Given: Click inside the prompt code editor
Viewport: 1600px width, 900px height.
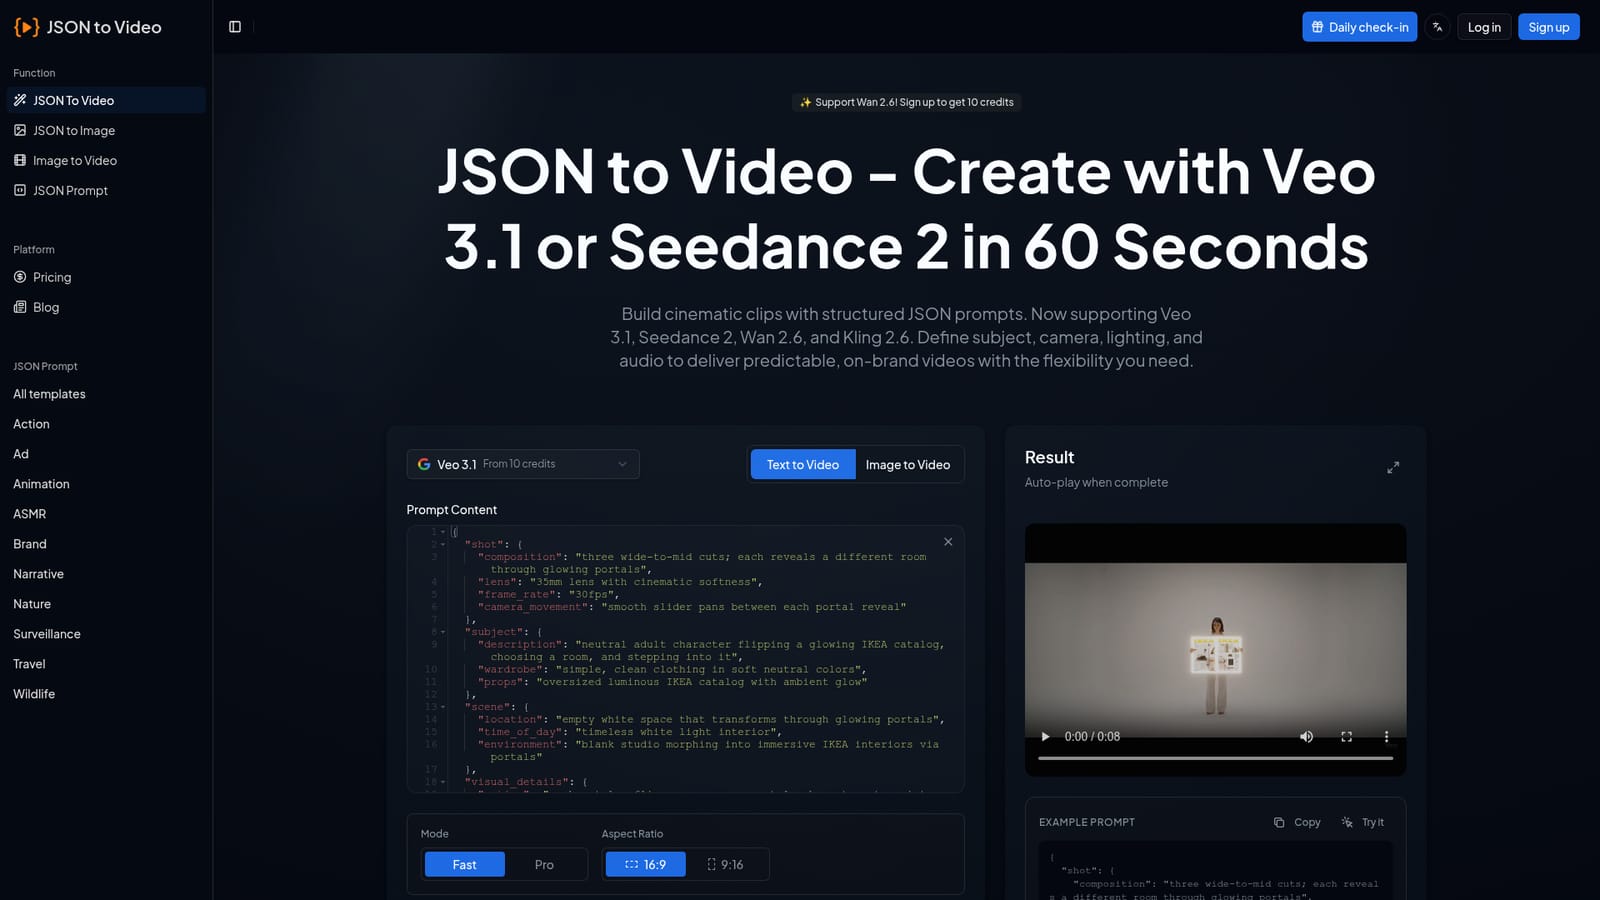Looking at the screenshot, I should coord(686,659).
